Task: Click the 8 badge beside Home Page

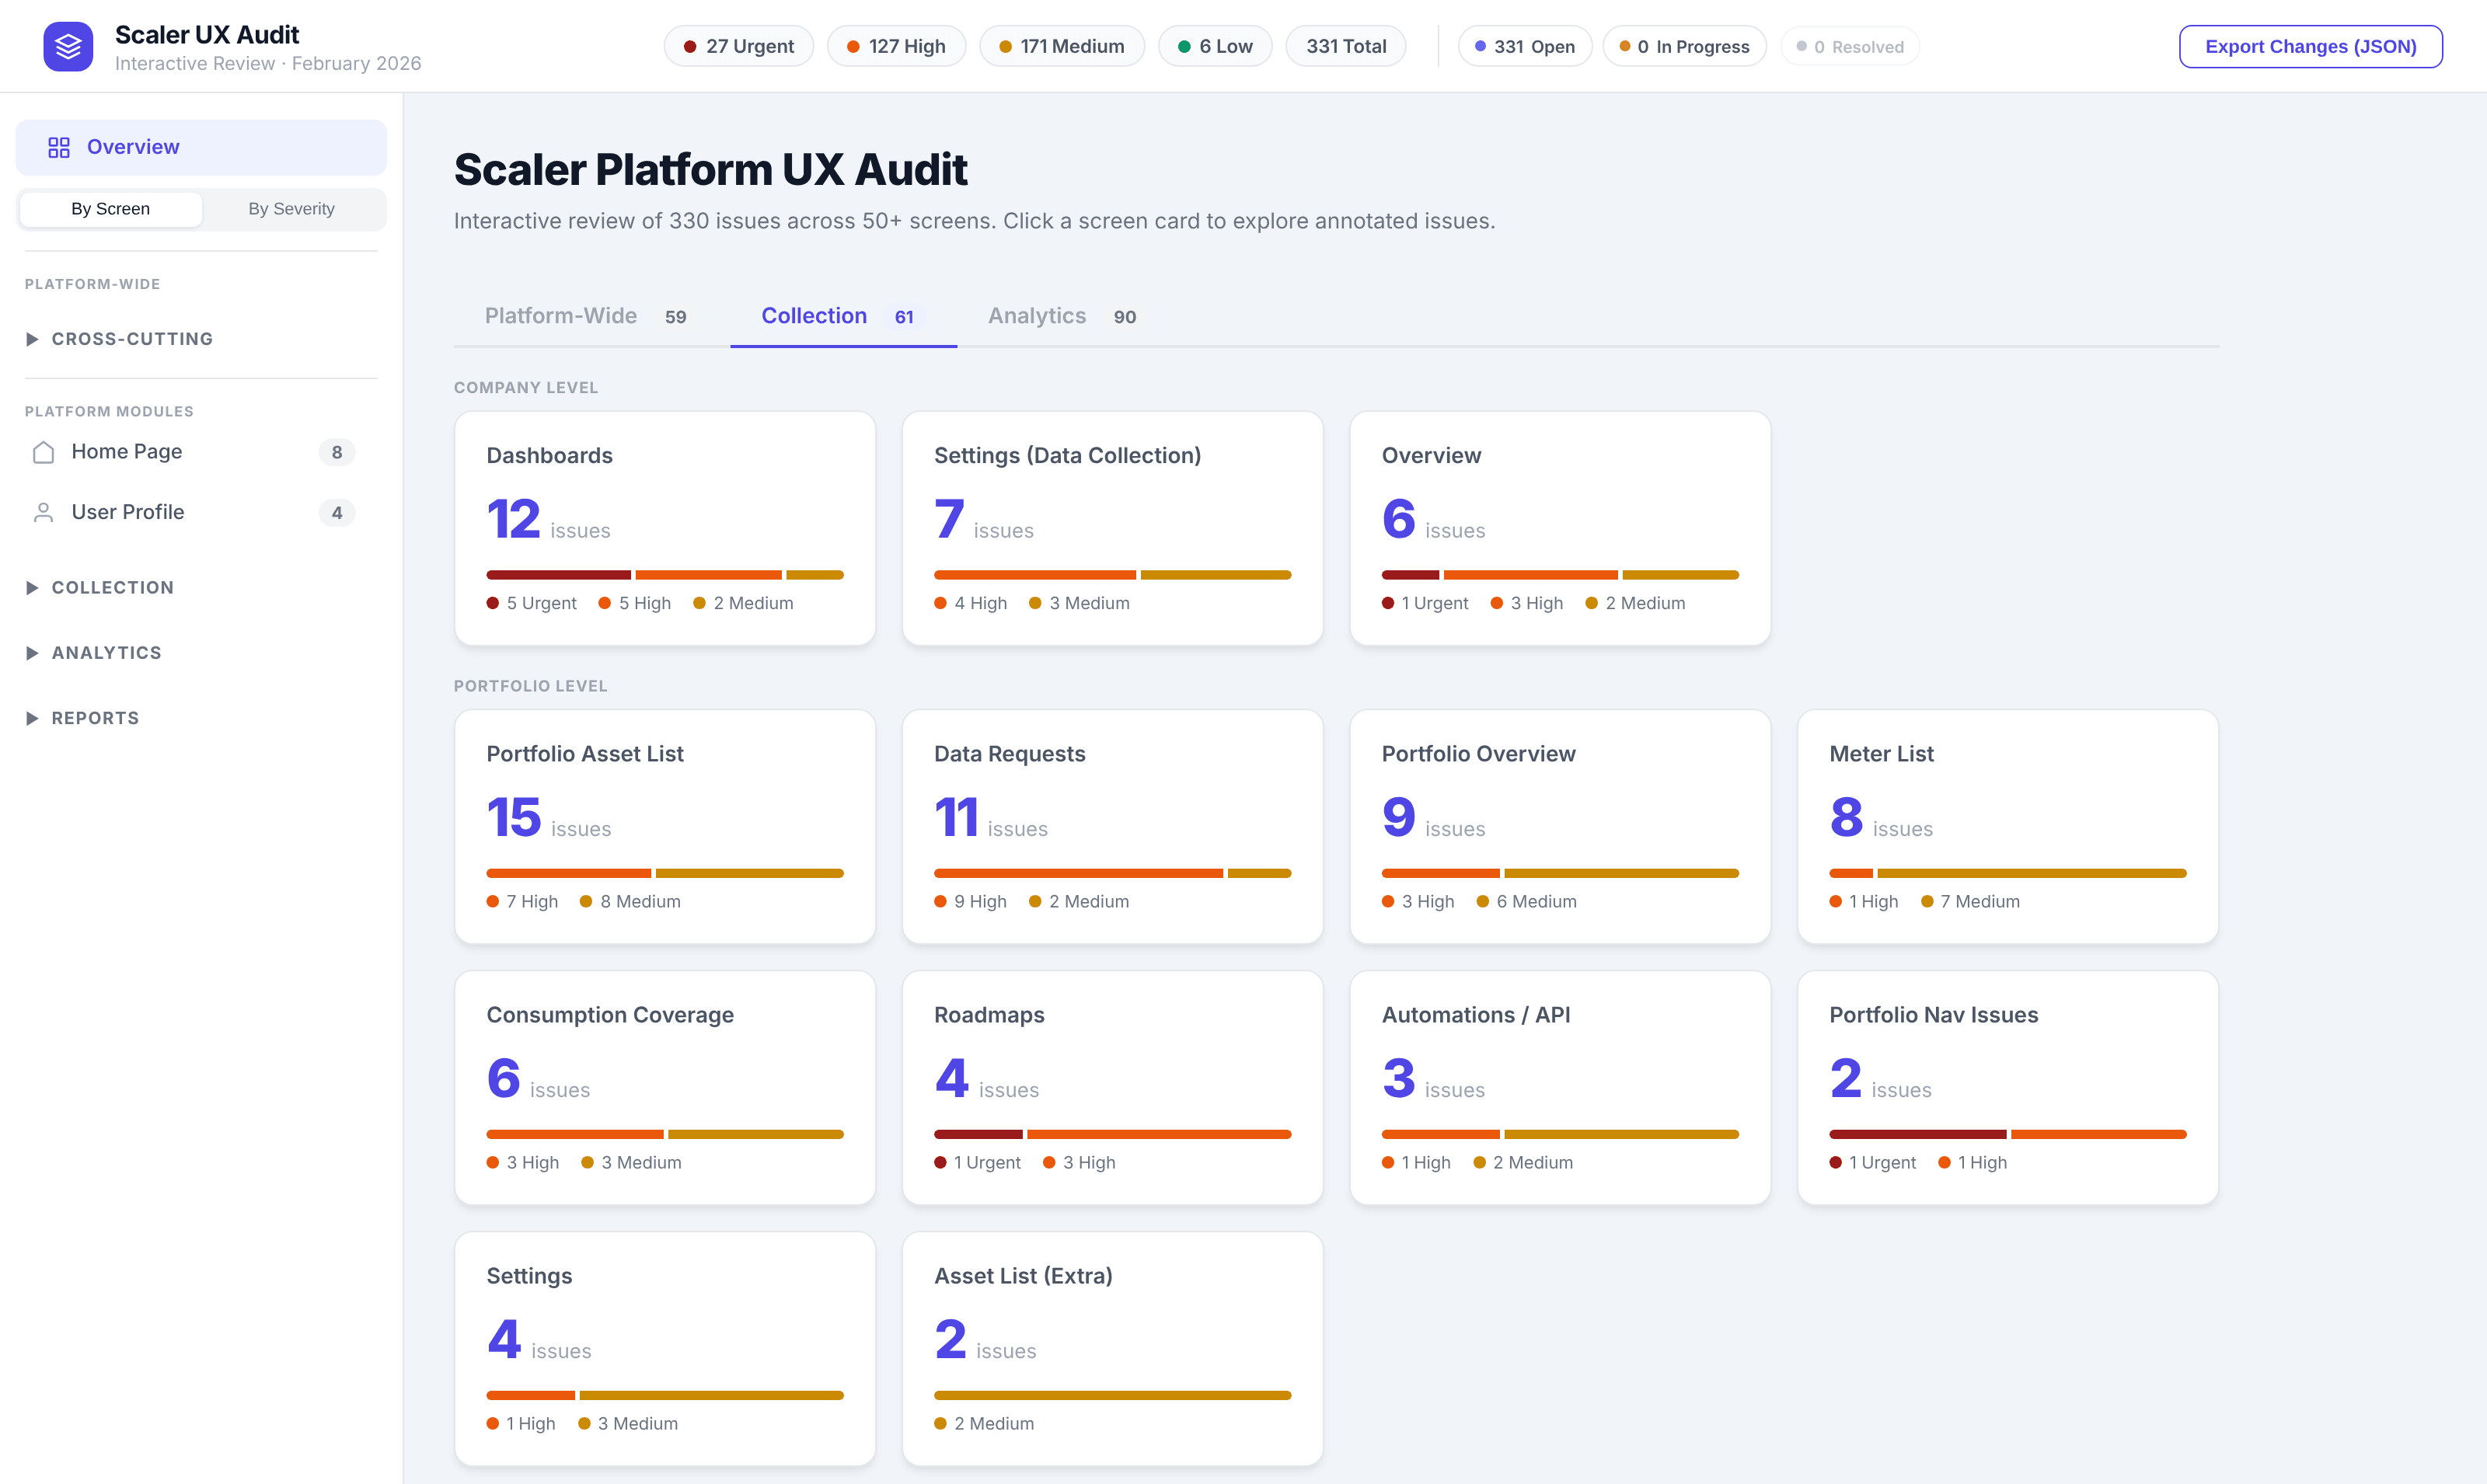Action: pos(337,452)
